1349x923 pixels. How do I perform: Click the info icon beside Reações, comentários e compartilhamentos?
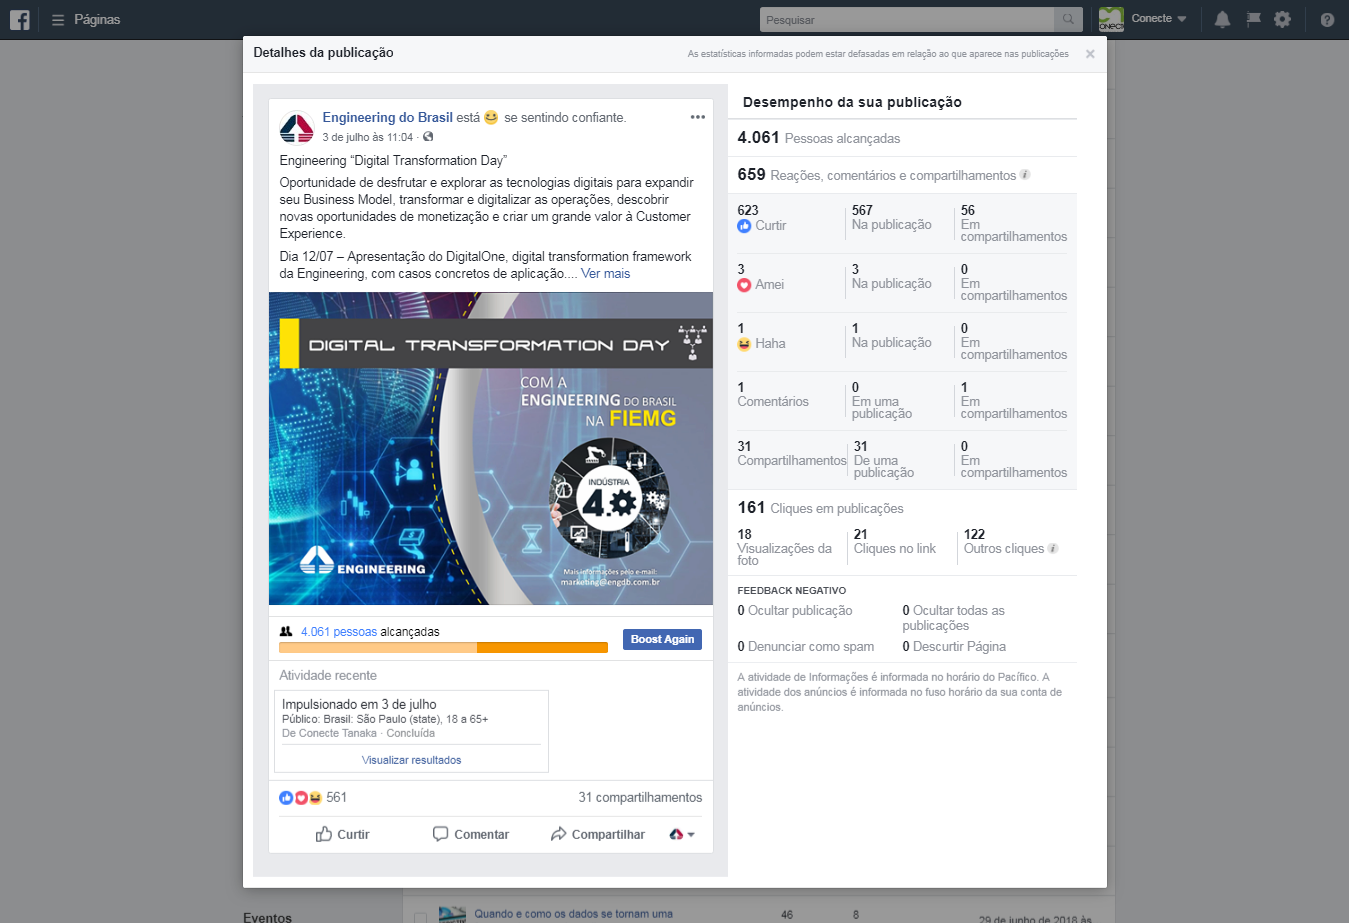click(1025, 175)
